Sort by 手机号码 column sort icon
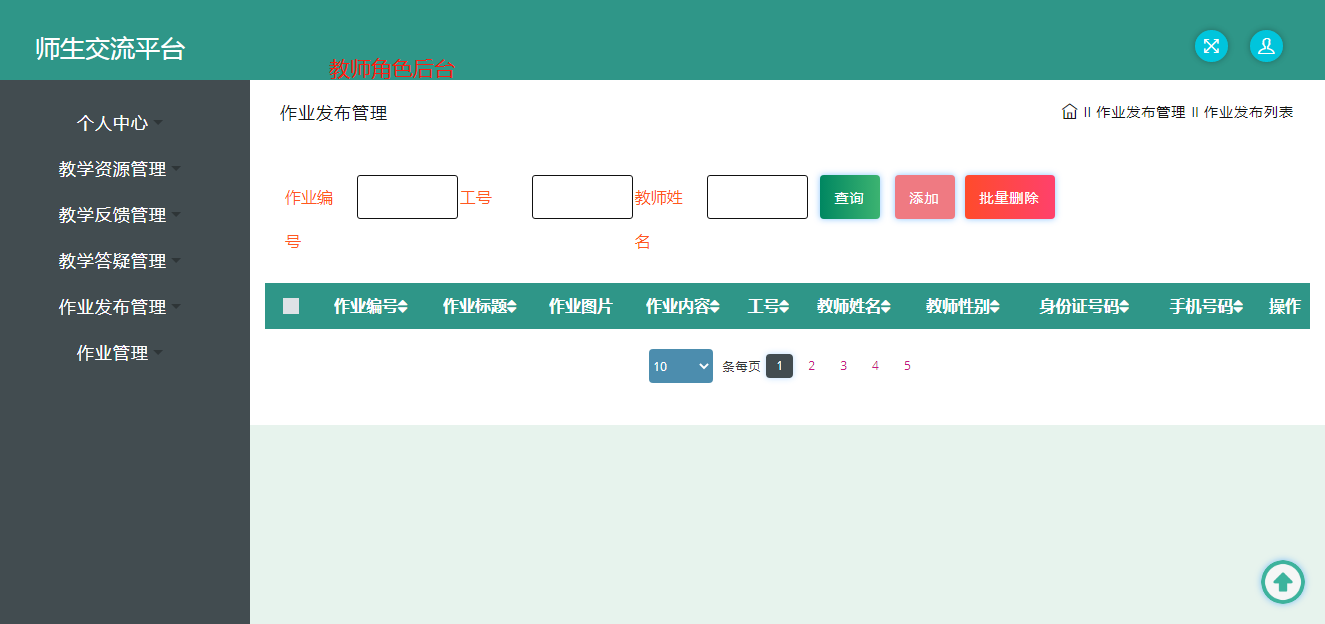 [1238, 307]
